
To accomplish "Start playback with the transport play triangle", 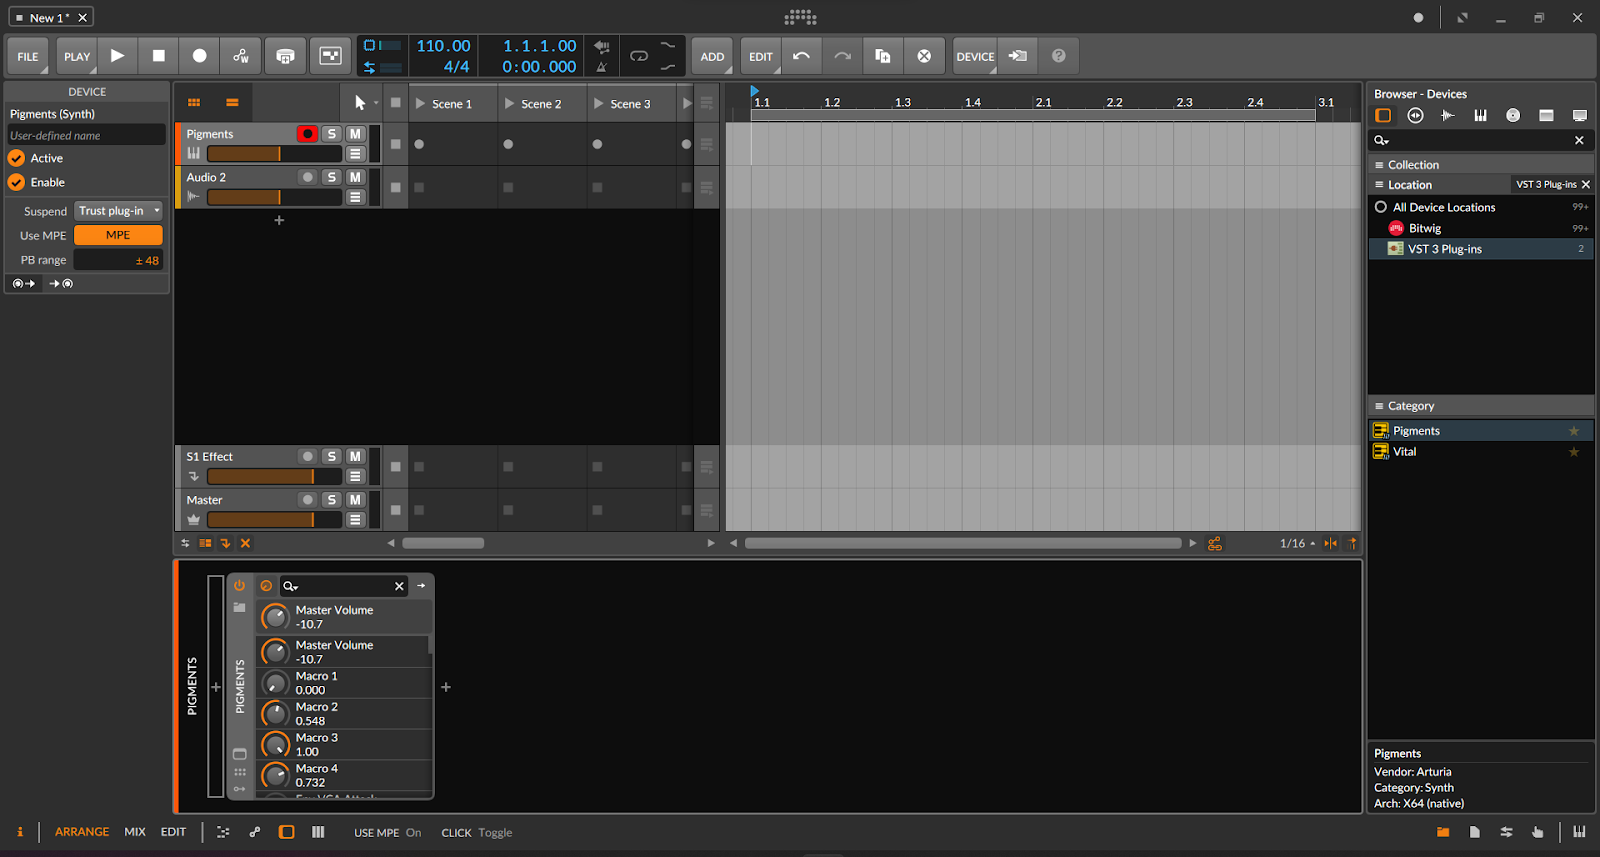I will tap(117, 56).
